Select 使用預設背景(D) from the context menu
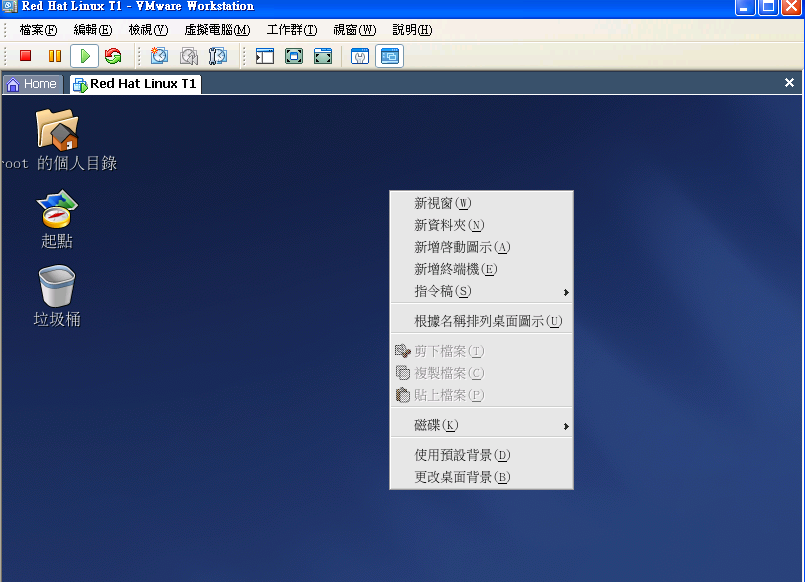 coord(482,455)
